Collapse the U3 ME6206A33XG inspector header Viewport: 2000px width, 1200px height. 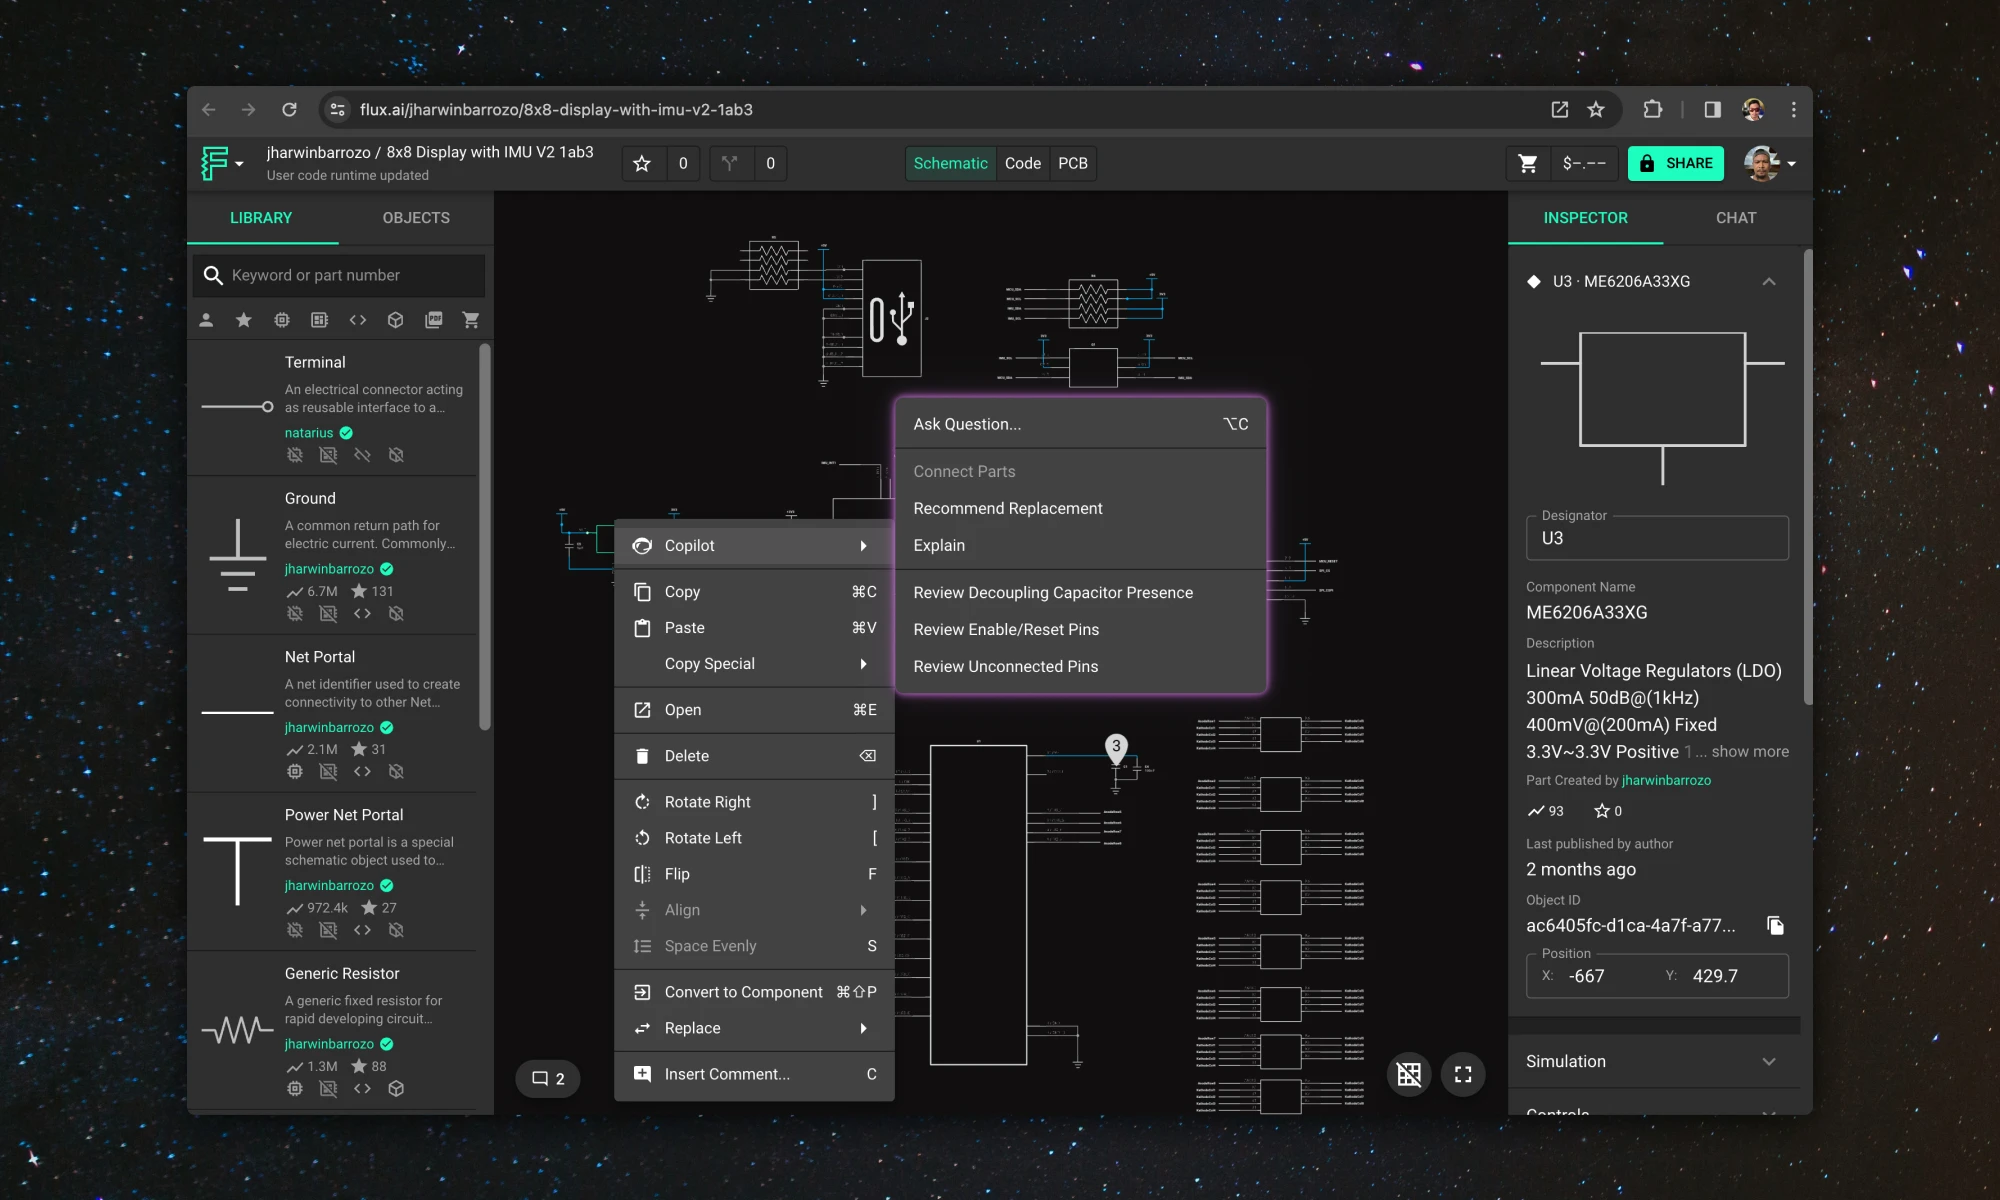[x=1768, y=282]
